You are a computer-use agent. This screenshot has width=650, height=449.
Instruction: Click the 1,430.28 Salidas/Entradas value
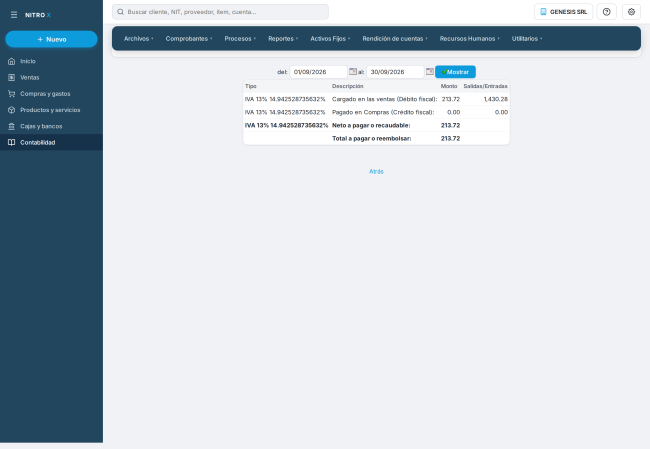tap(496, 99)
